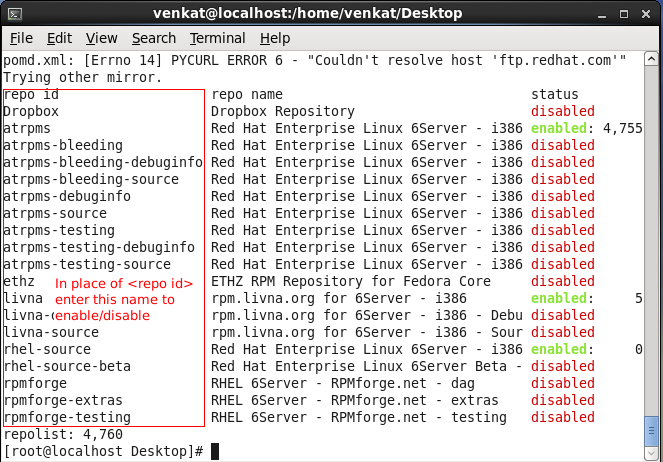The width and height of the screenshot is (663, 462).
Task: Click the 'rhel-source' repo id
Action: pyautogui.click(x=47, y=350)
